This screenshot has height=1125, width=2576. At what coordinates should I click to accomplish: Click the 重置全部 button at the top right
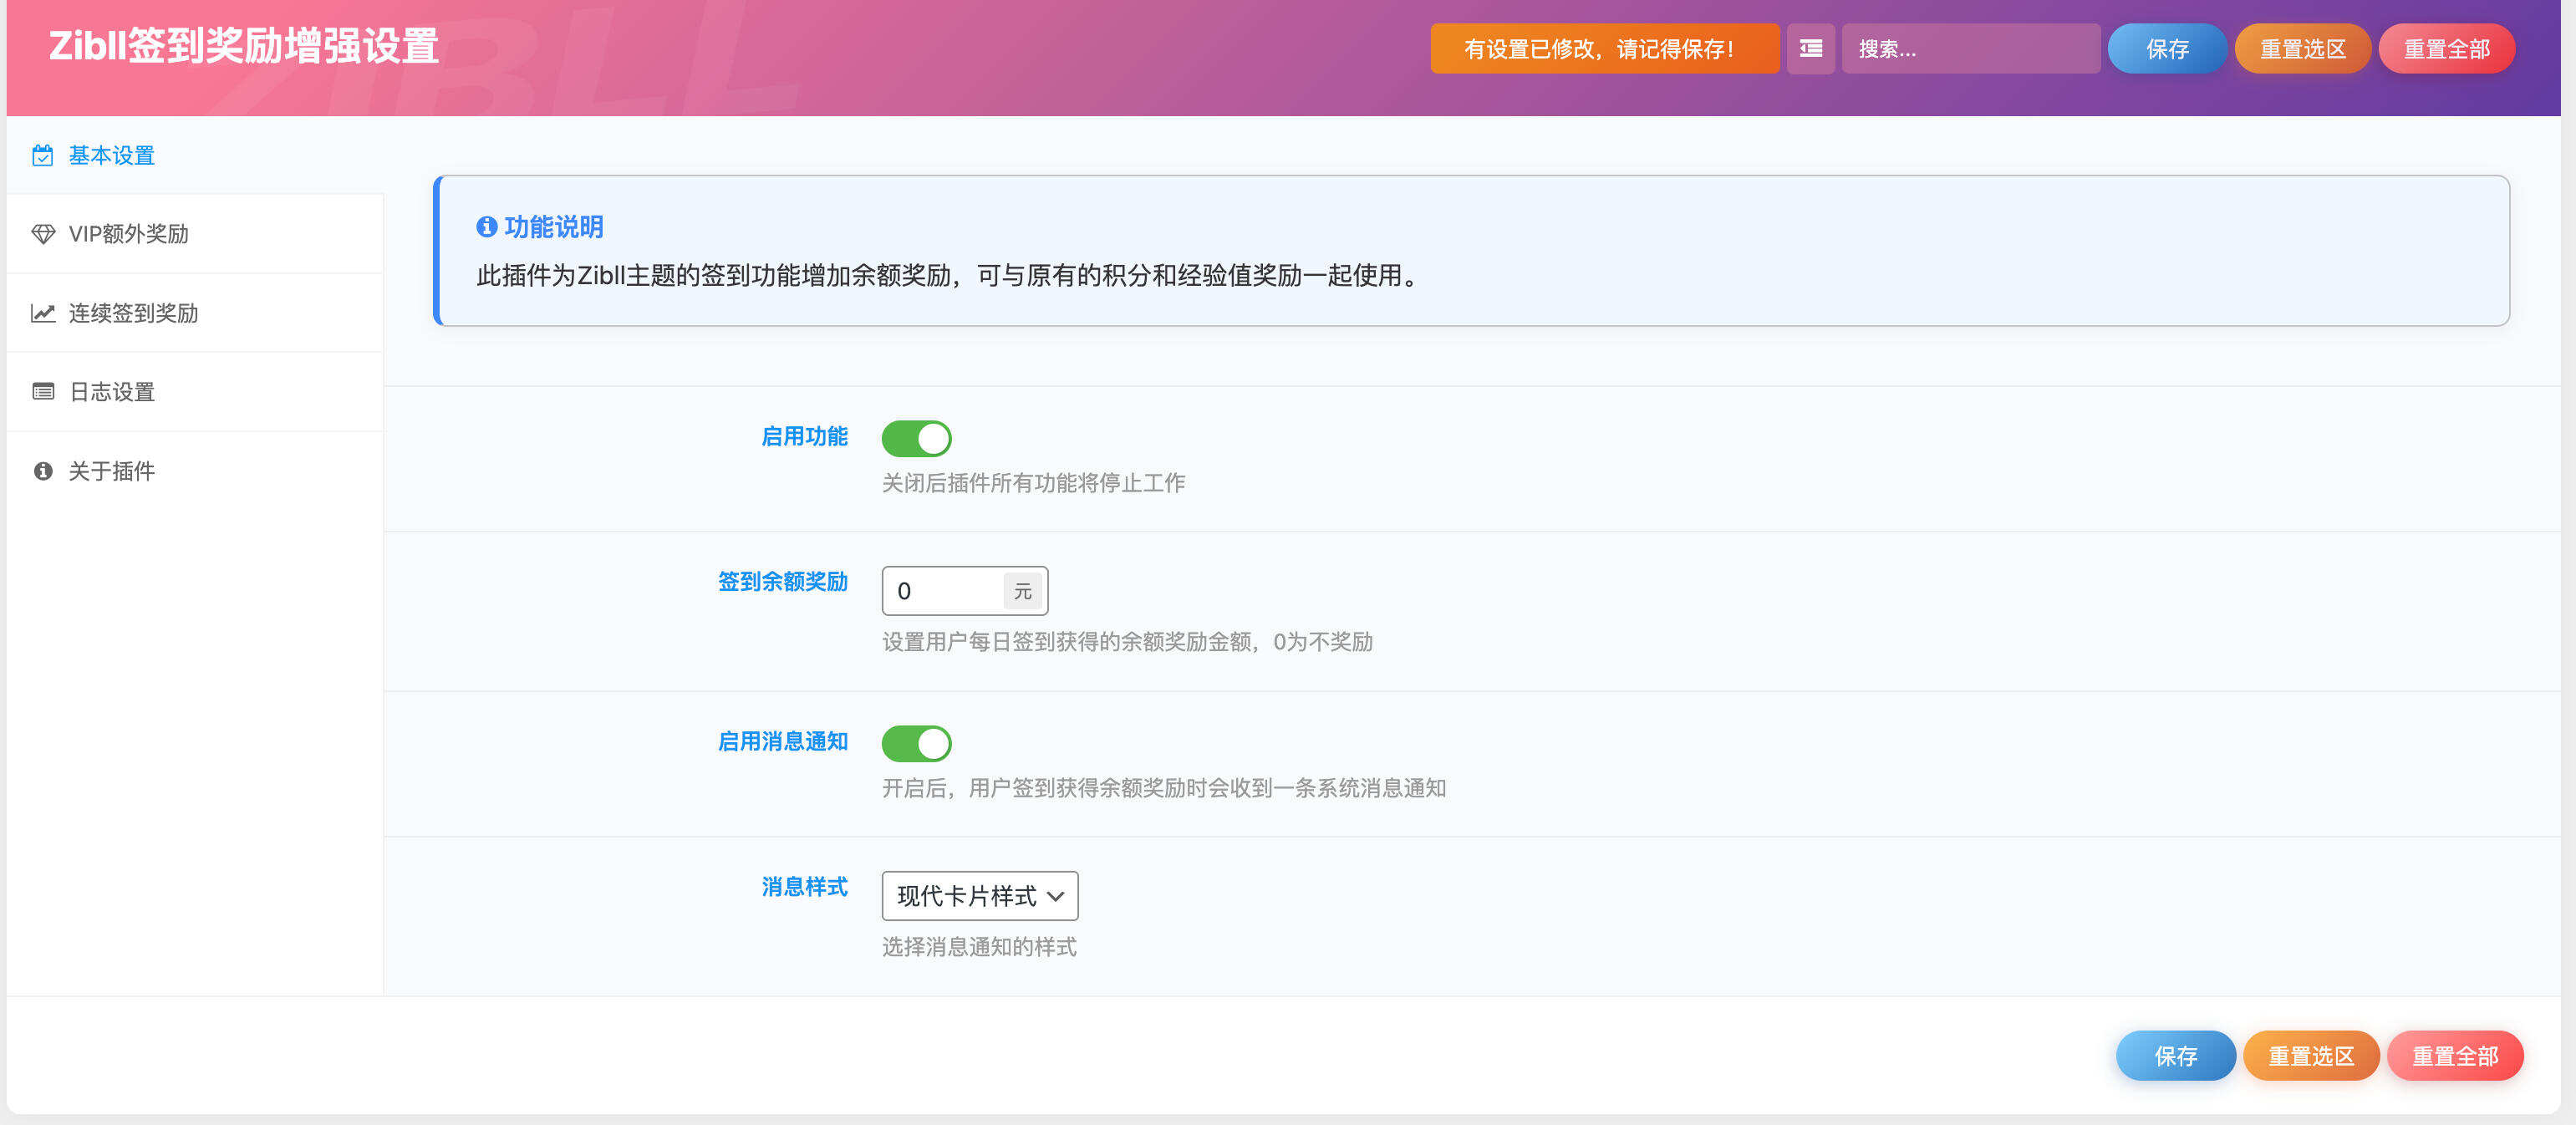tap(2447, 48)
